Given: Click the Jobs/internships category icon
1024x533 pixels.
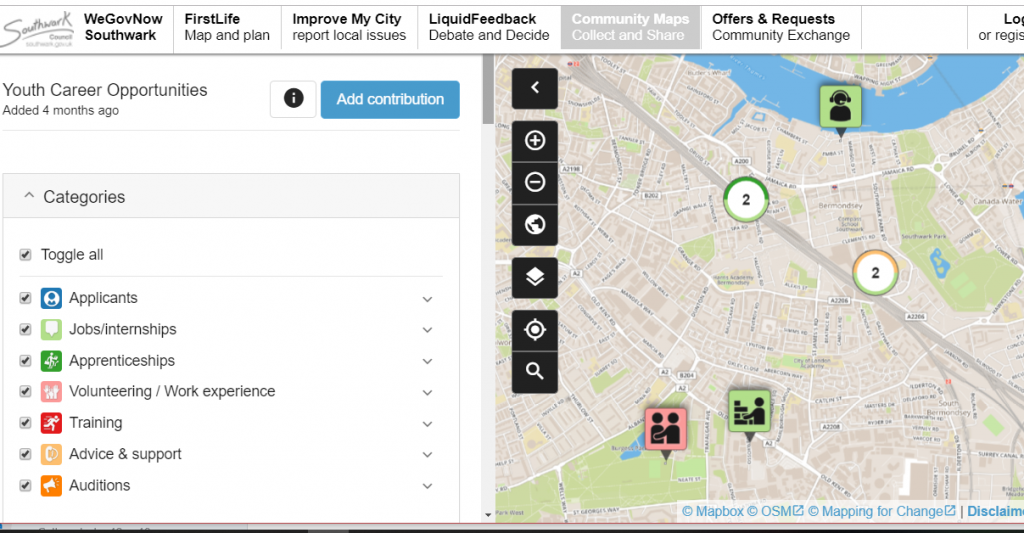Looking at the screenshot, I should pos(51,329).
